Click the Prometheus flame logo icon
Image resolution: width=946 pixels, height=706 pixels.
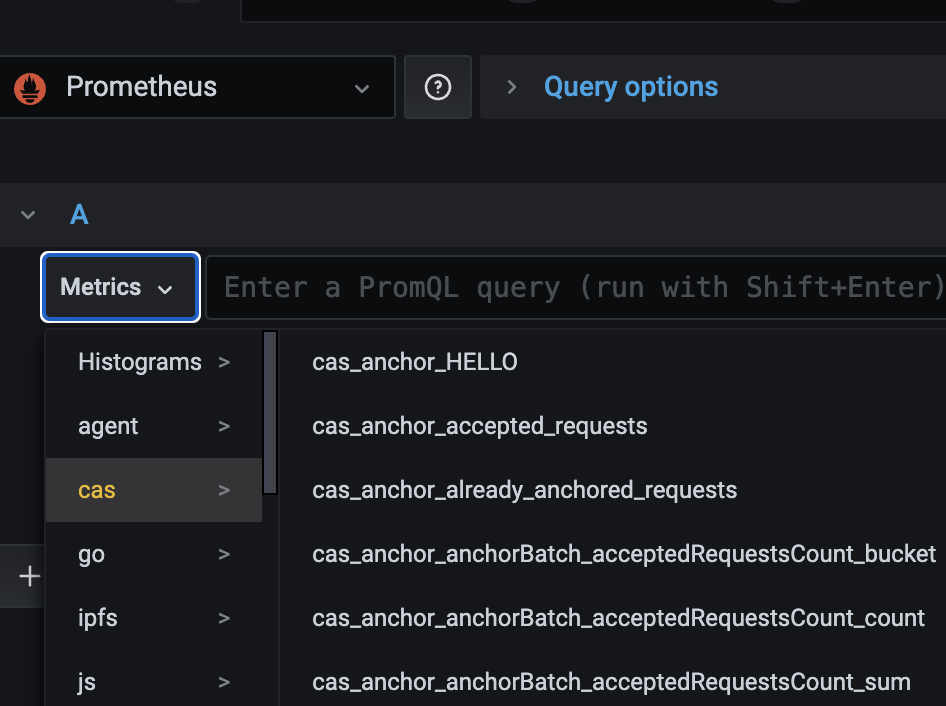[x=30, y=88]
